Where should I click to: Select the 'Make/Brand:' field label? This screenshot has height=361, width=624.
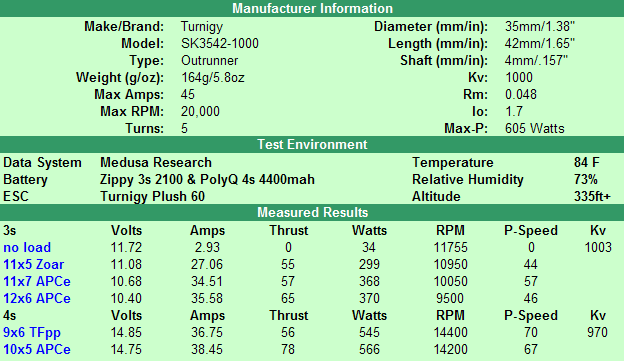tap(124, 27)
